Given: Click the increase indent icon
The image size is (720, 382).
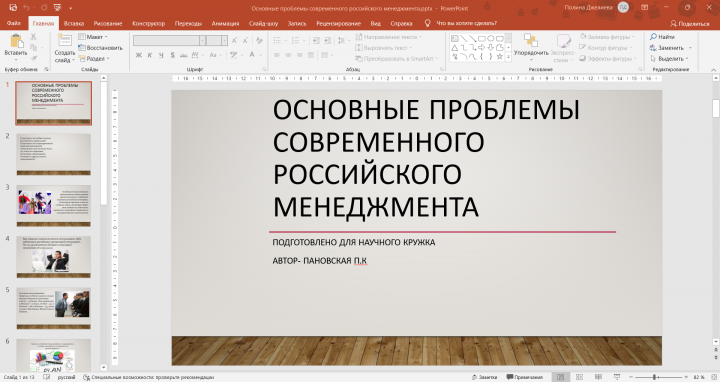Looking at the screenshot, I should pyautogui.click(x=327, y=40).
